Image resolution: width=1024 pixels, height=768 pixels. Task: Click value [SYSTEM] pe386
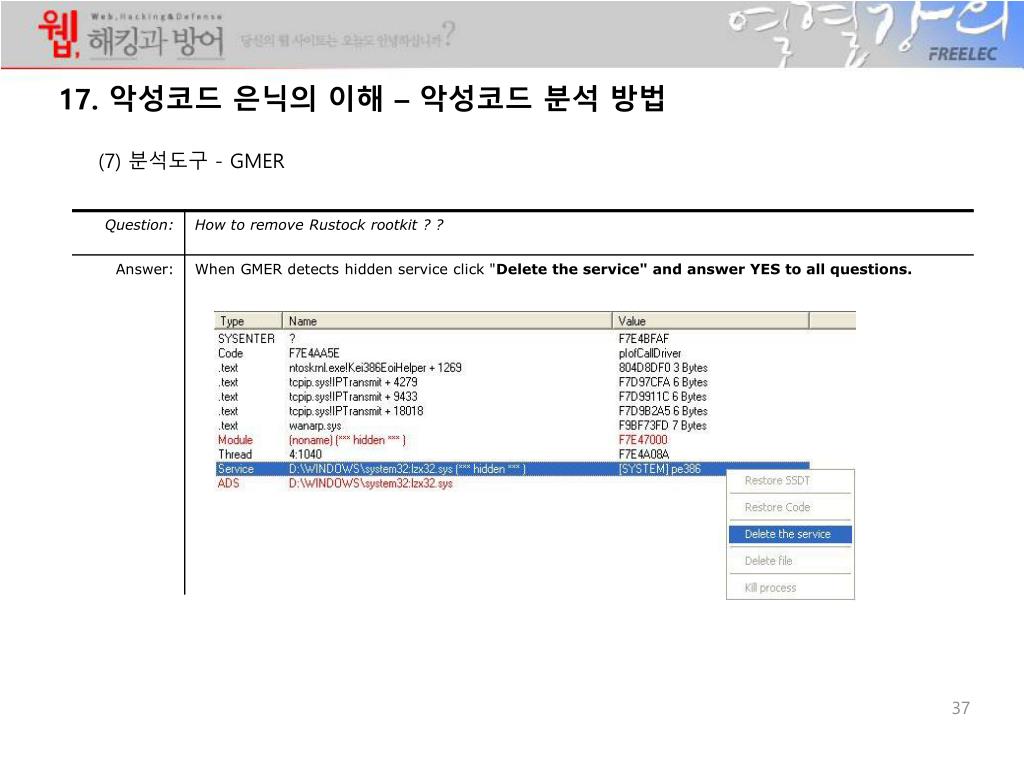click(660, 469)
